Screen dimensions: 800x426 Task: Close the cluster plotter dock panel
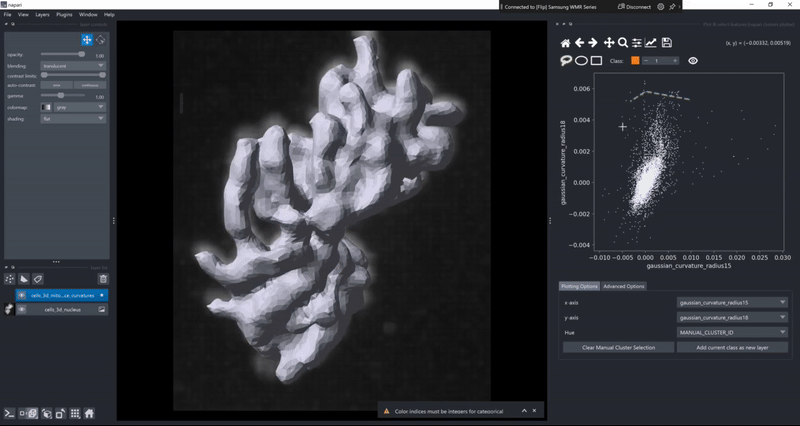557,24
